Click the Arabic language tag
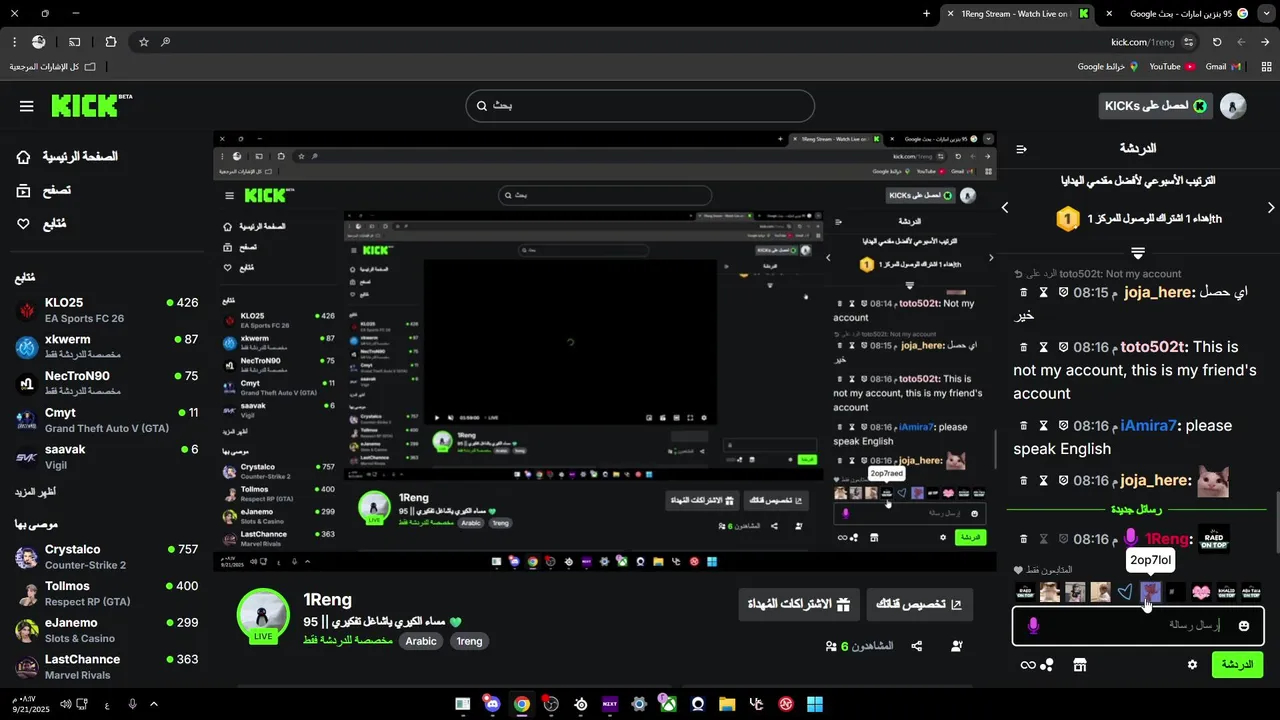 (x=420, y=641)
